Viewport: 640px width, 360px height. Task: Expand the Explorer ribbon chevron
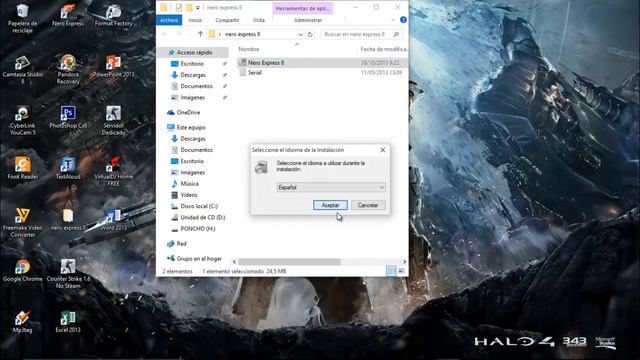click(393, 20)
